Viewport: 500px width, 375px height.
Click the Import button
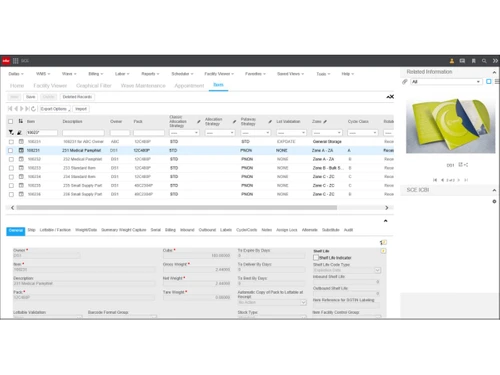[81, 109]
